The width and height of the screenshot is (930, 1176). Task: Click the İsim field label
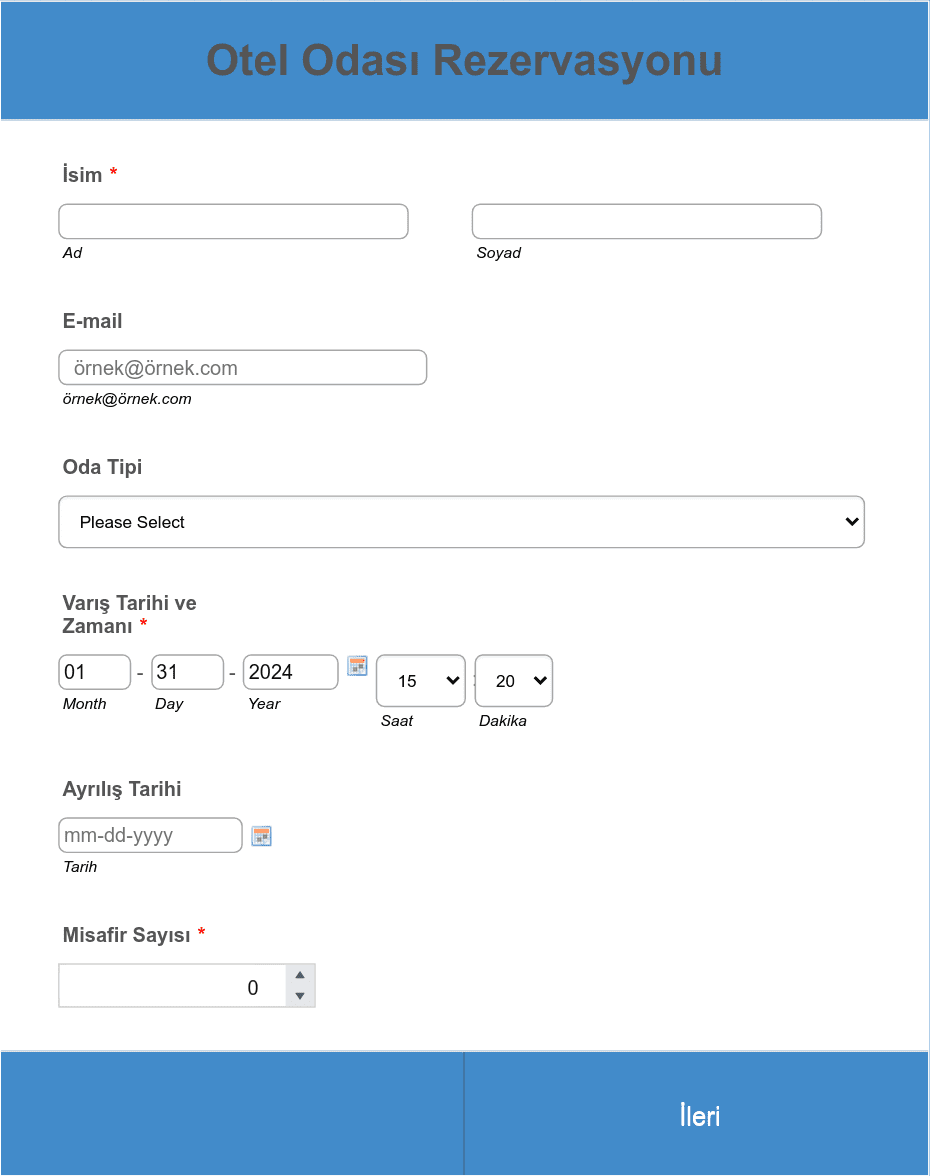[82, 175]
